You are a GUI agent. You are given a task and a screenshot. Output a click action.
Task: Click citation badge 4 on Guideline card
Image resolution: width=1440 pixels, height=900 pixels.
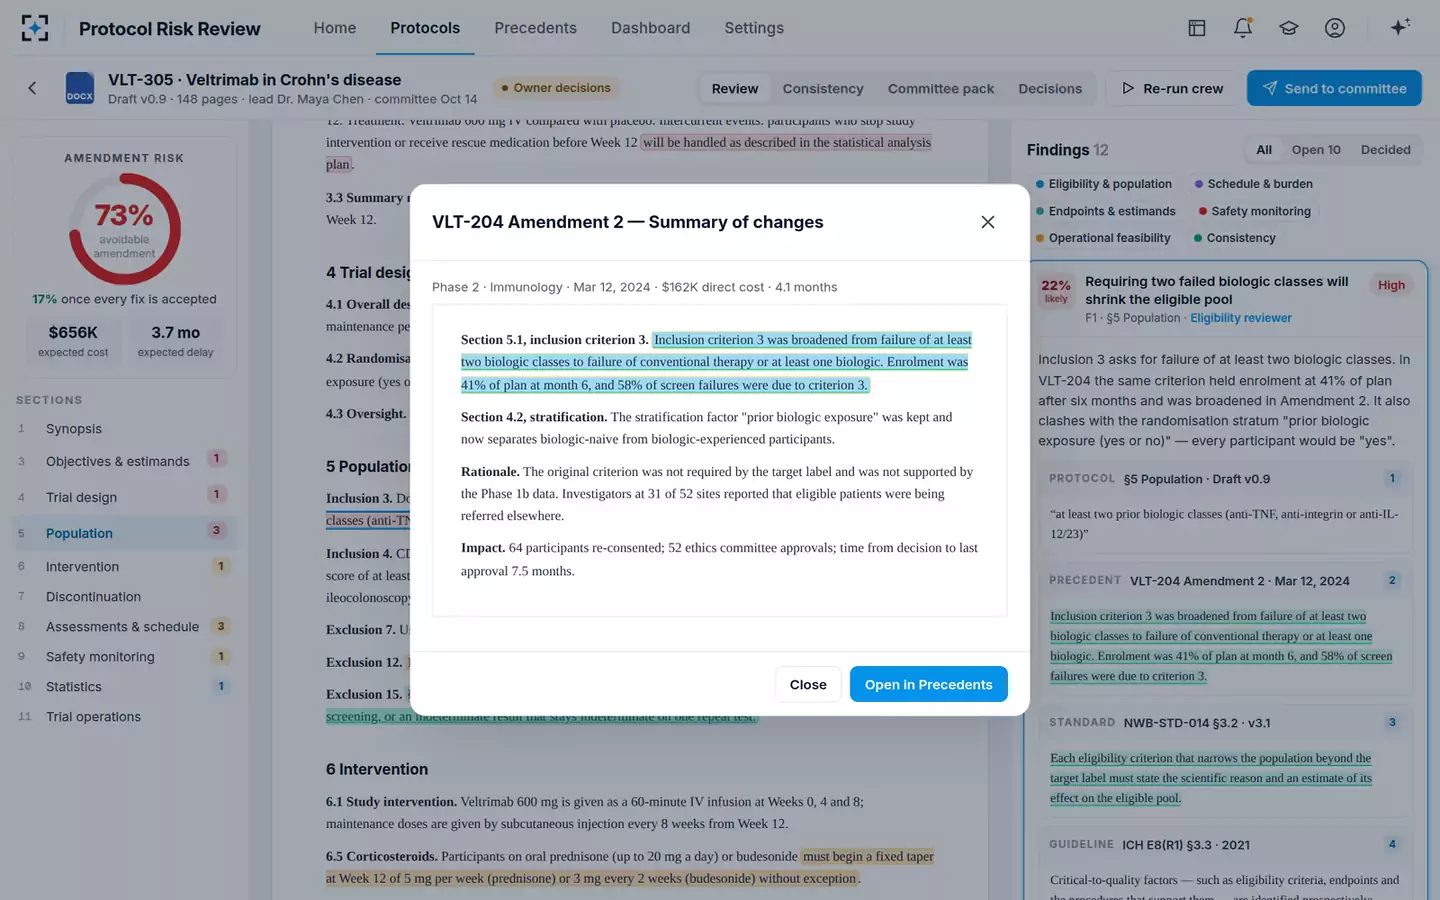pos(1392,844)
